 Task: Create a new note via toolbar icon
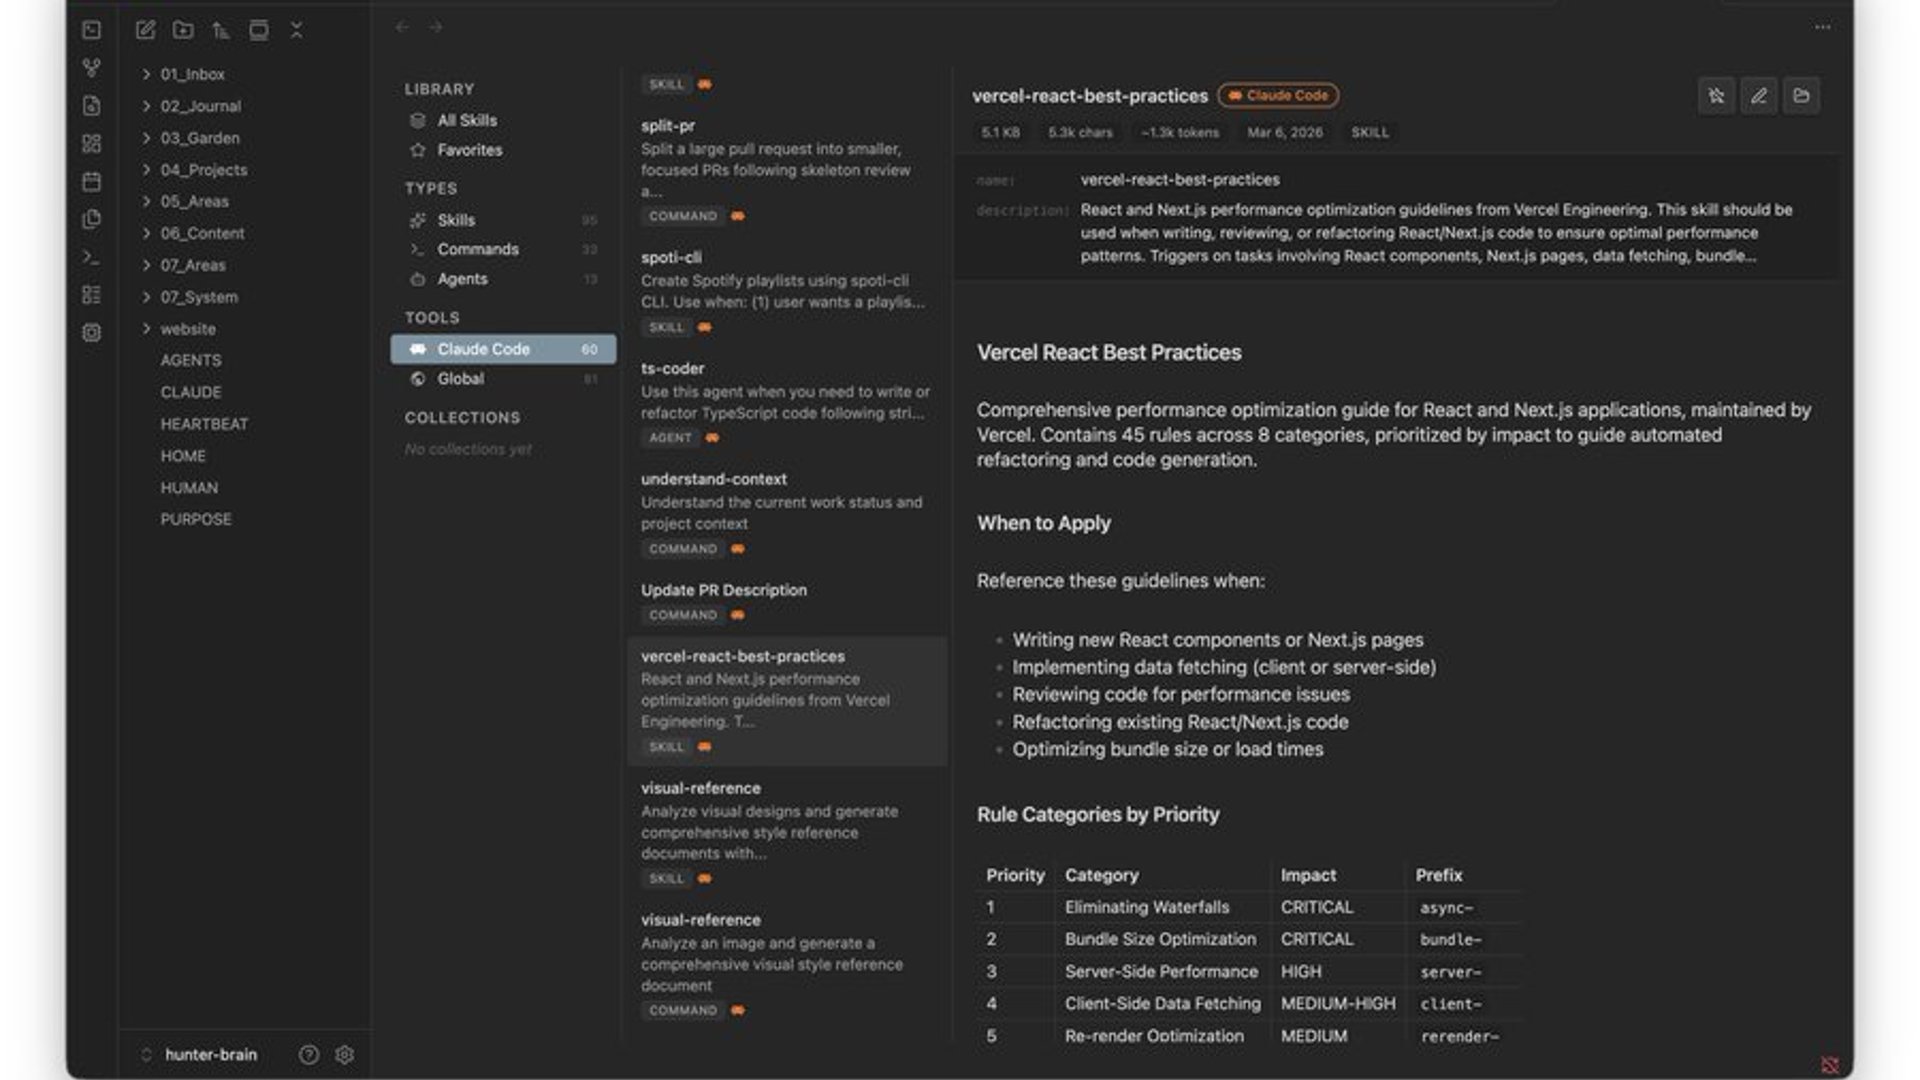click(146, 30)
